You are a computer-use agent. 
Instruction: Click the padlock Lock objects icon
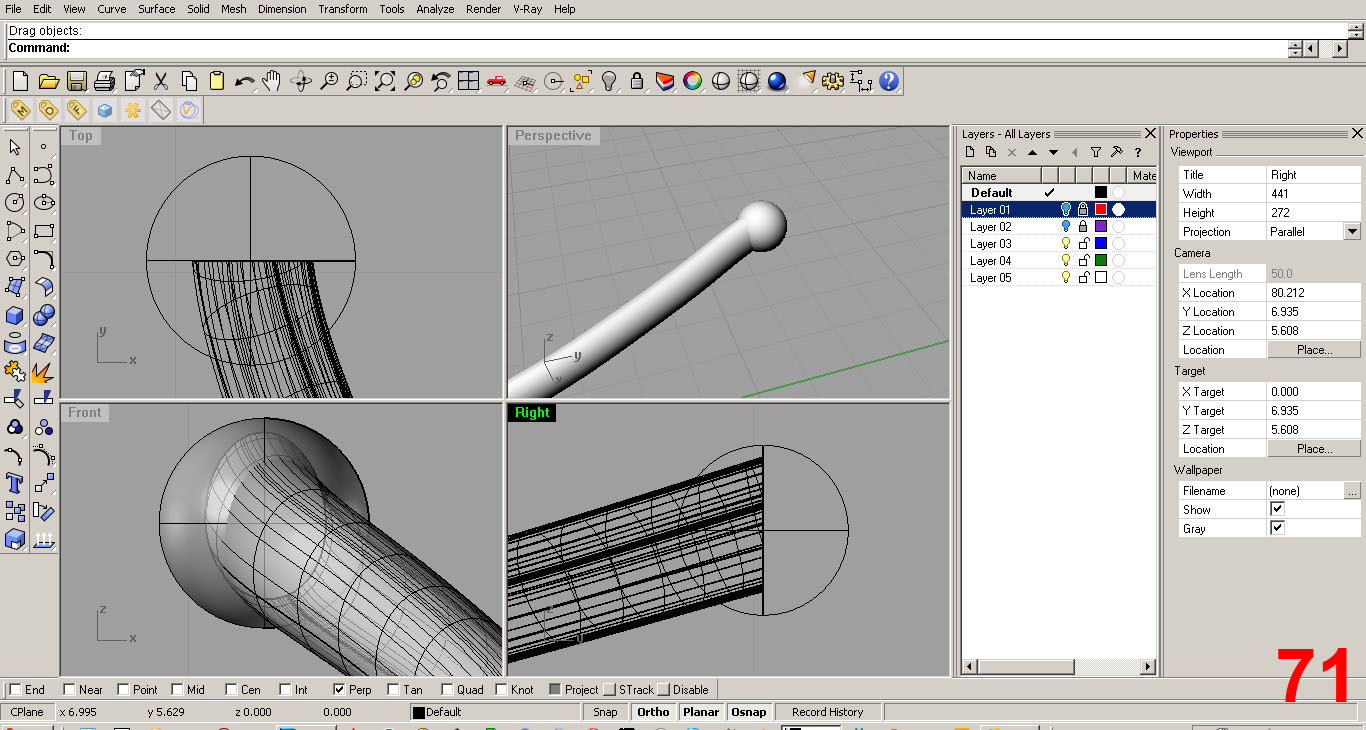637,81
